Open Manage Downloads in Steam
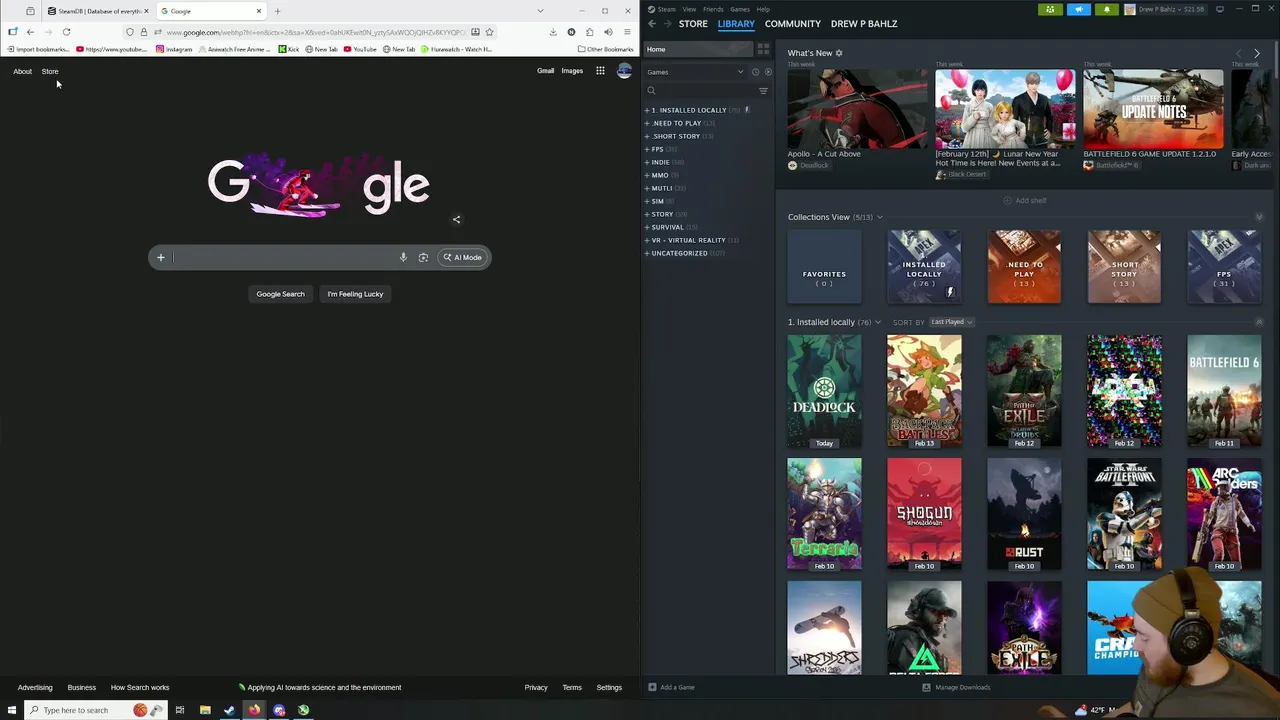This screenshot has height=720, width=1280. click(x=956, y=687)
